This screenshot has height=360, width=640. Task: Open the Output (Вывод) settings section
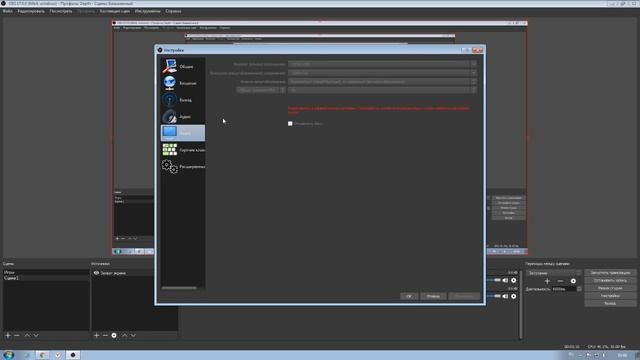coord(183,100)
